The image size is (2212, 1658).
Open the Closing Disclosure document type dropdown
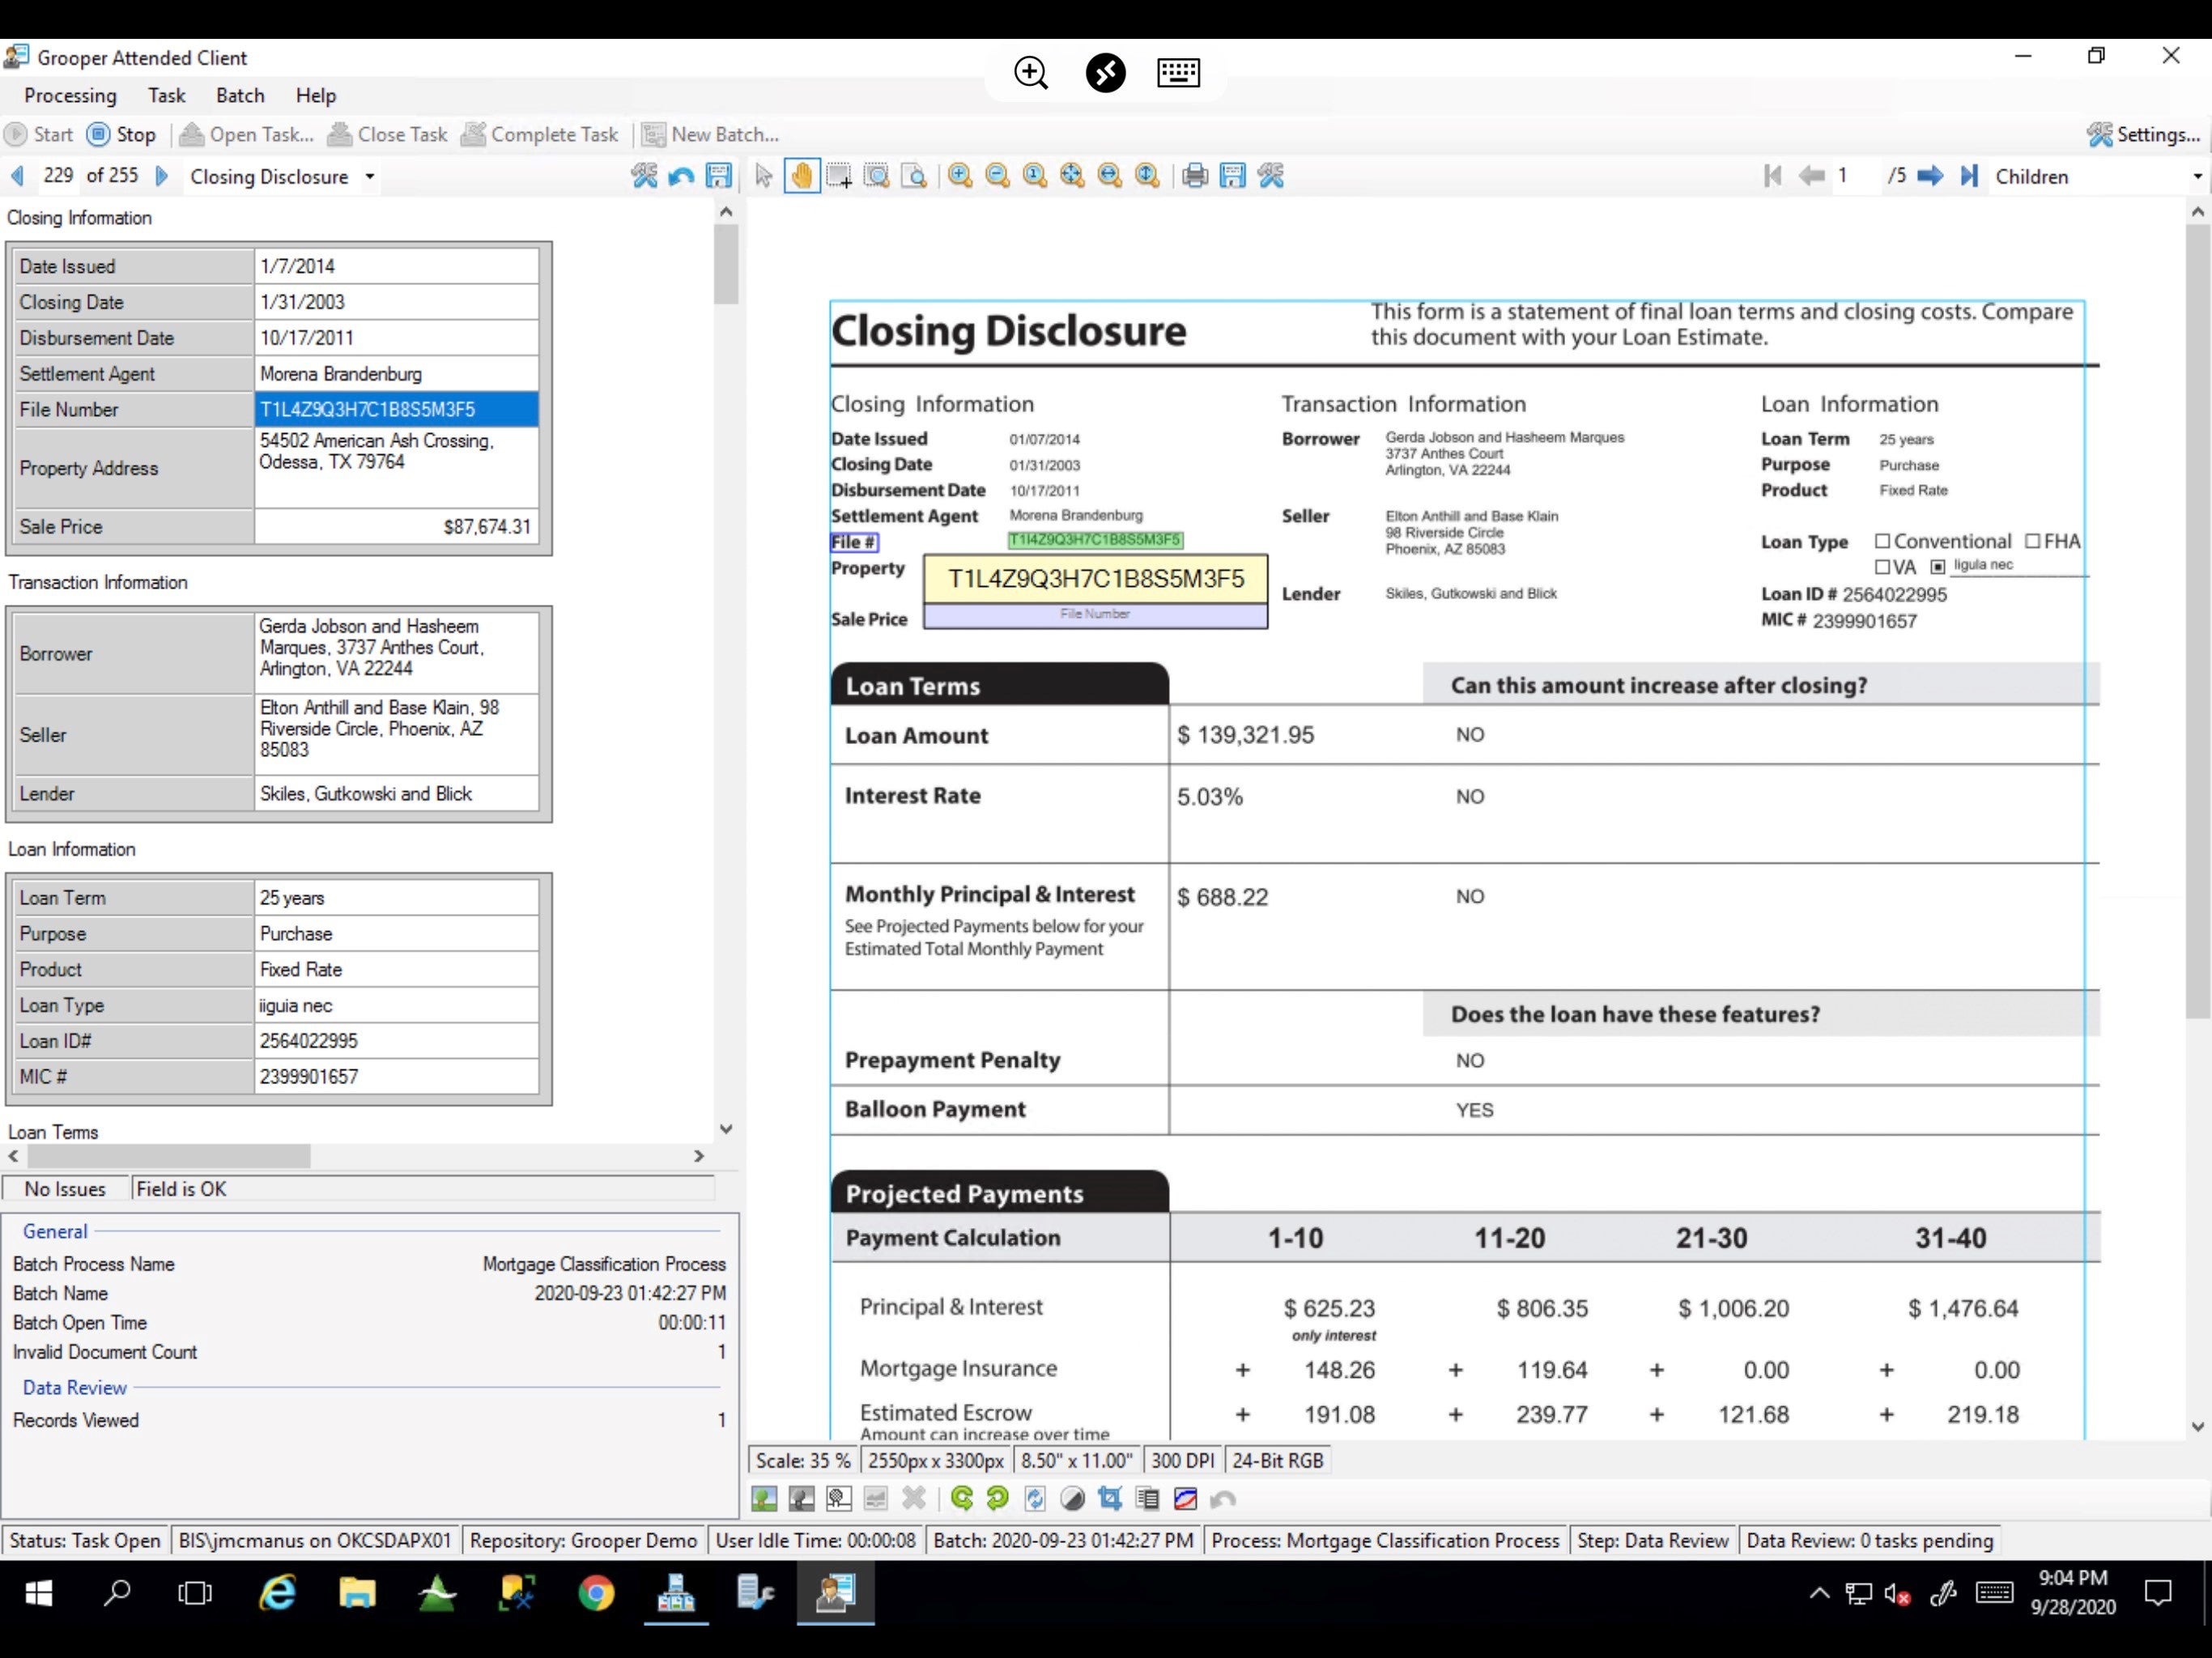(370, 177)
